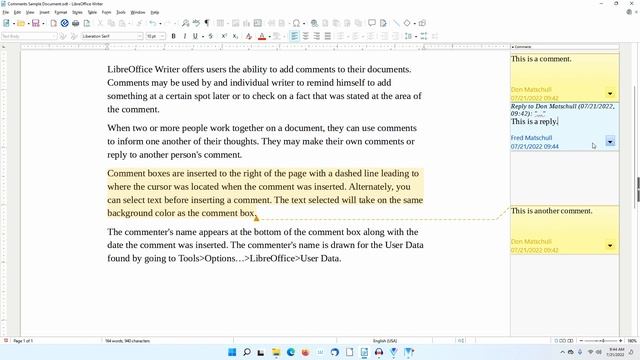Image resolution: width=640 pixels, height=360 pixels.
Task: Center align text
Action: pos(305,36)
